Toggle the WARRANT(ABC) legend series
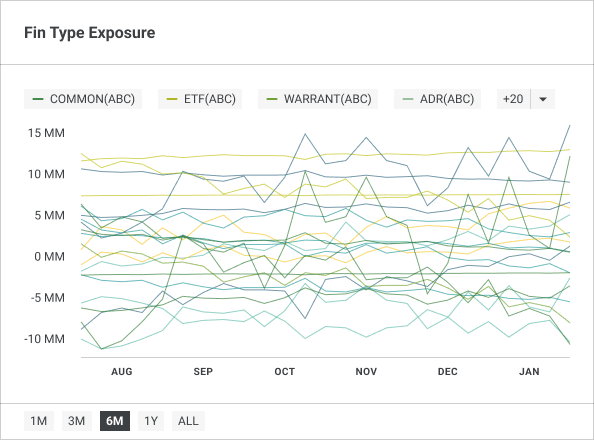 318,99
